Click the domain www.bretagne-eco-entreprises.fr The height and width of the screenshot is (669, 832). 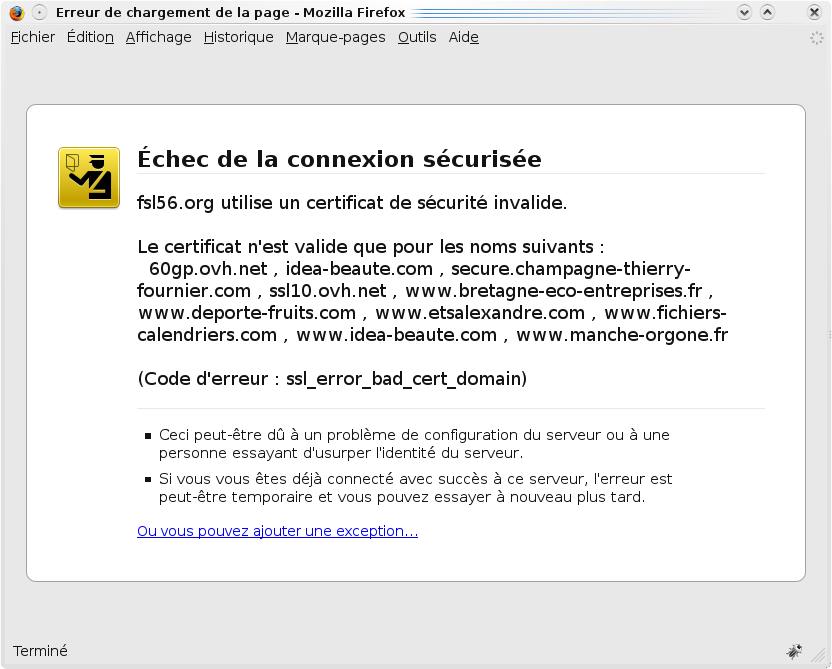tap(554, 291)
